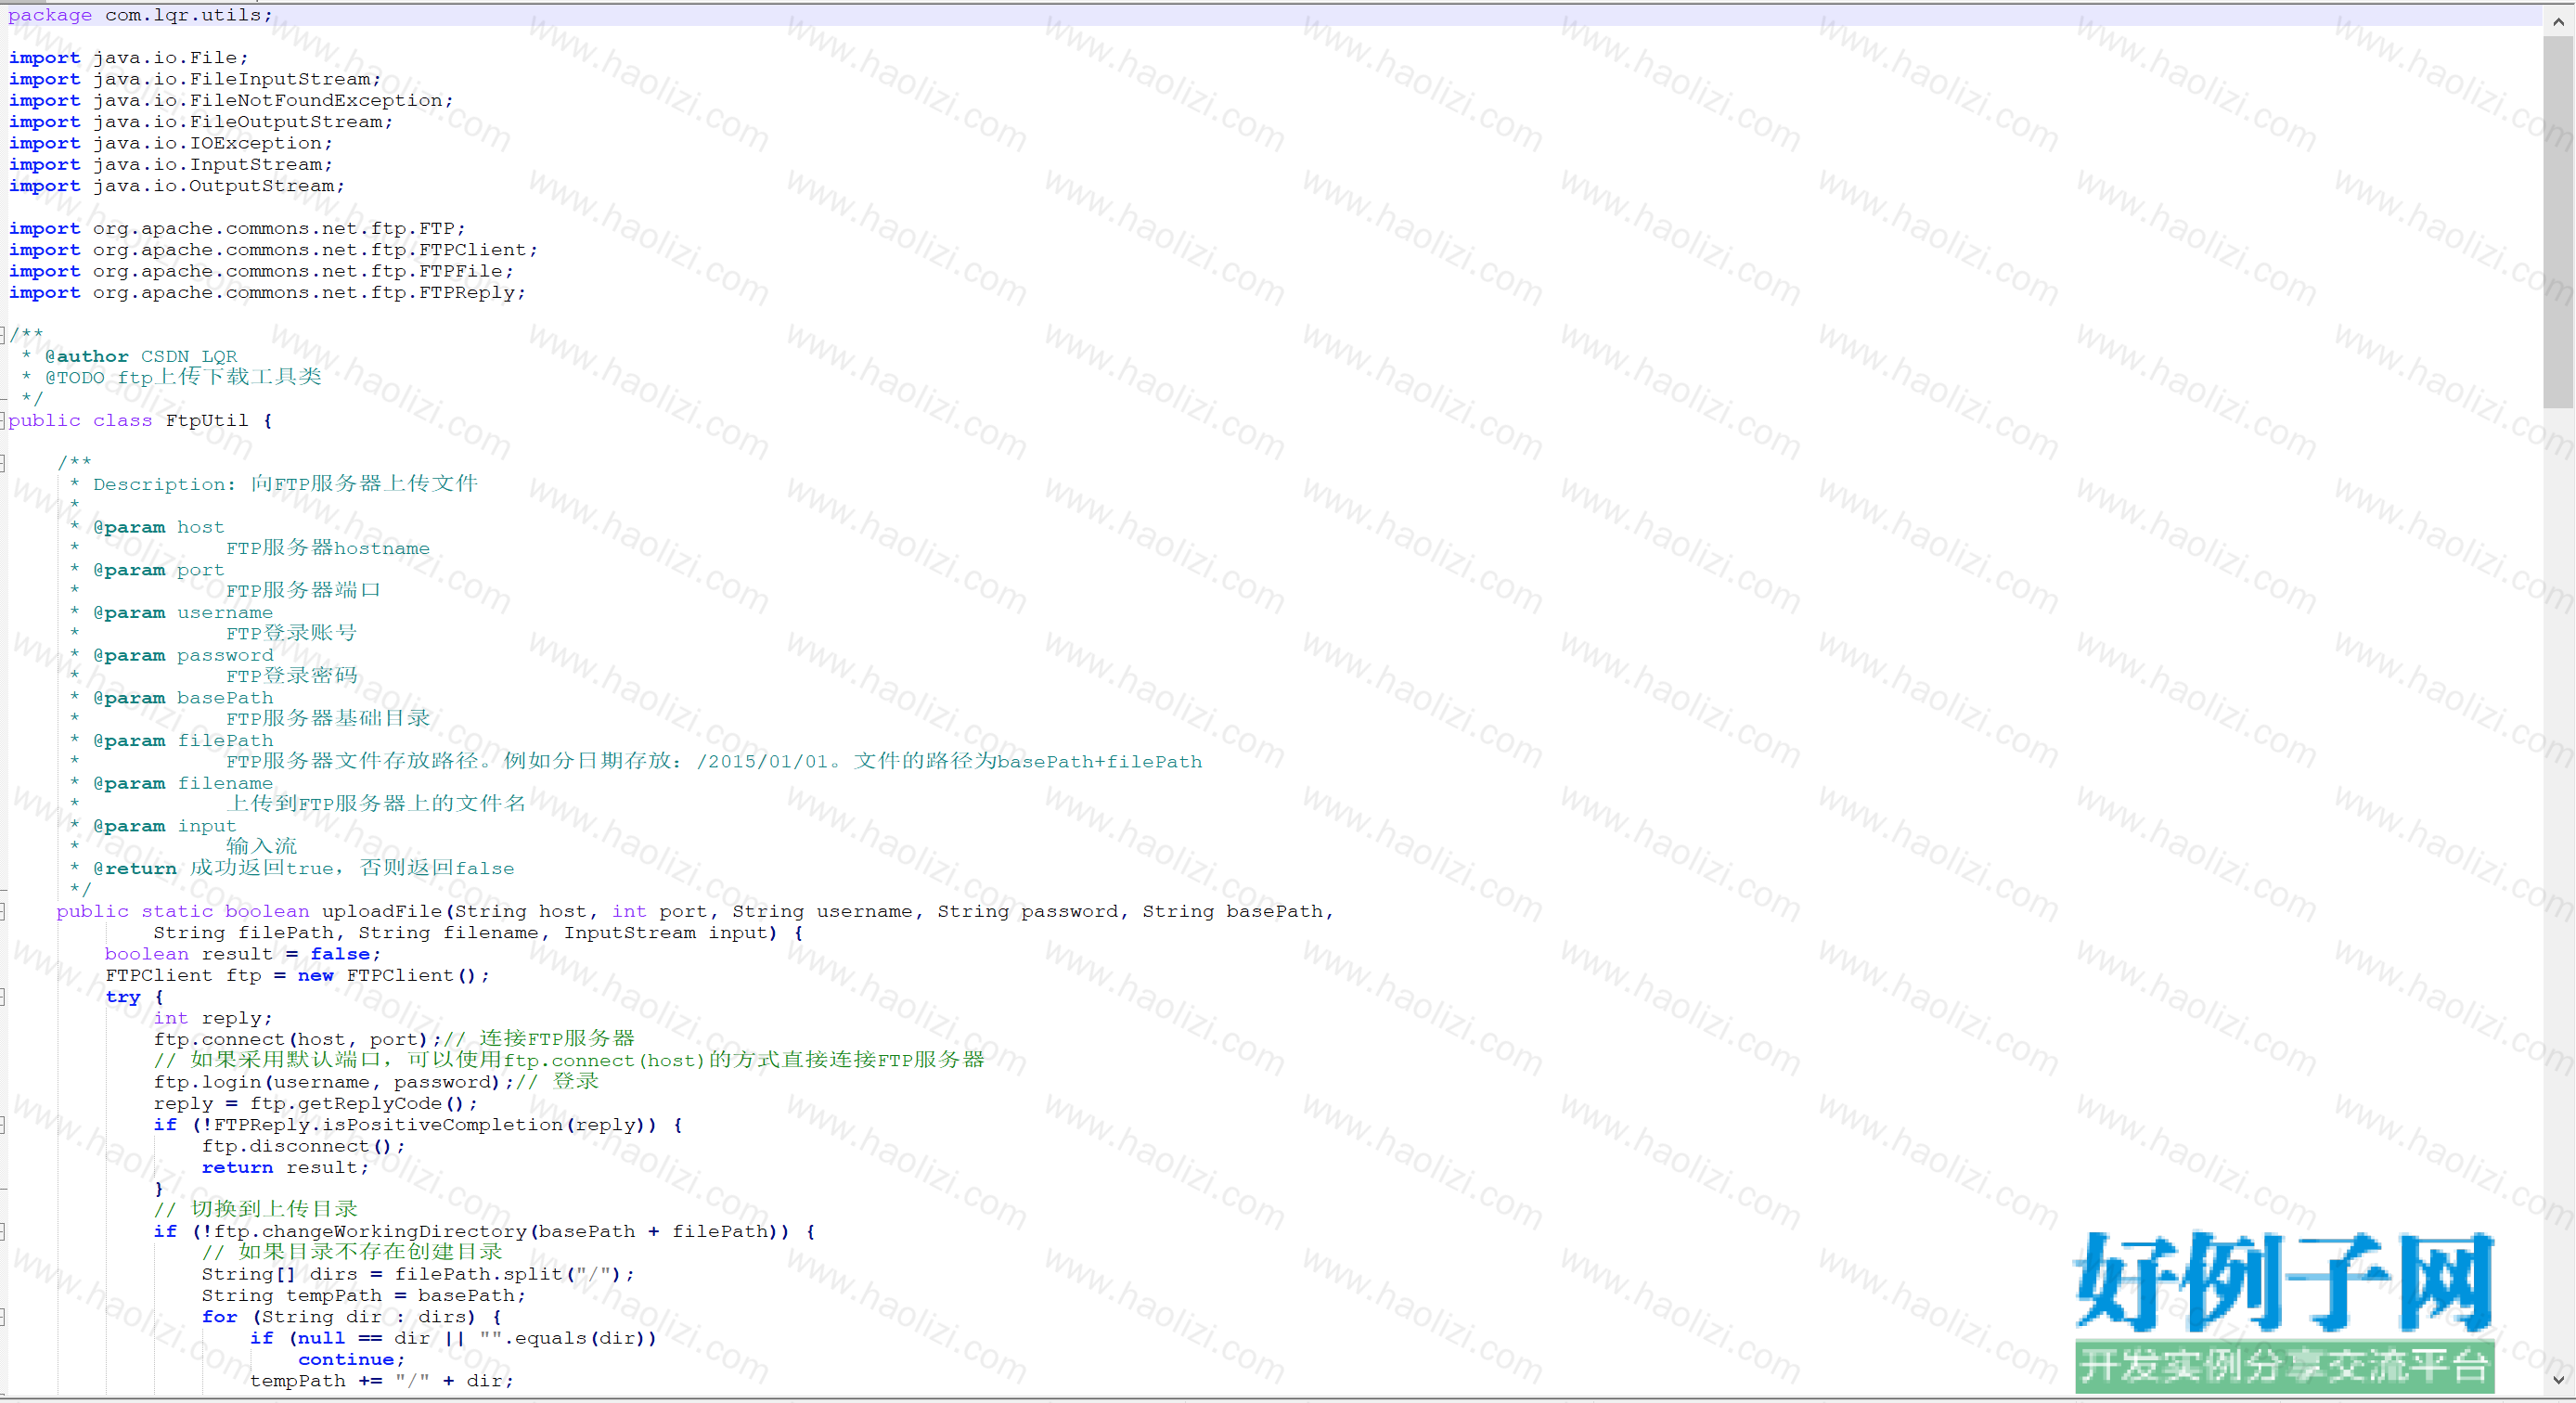2576x1403 pixels.
Task: Click the import java.io.FileNotFoundException line
Action: click(x=231, y=100)
